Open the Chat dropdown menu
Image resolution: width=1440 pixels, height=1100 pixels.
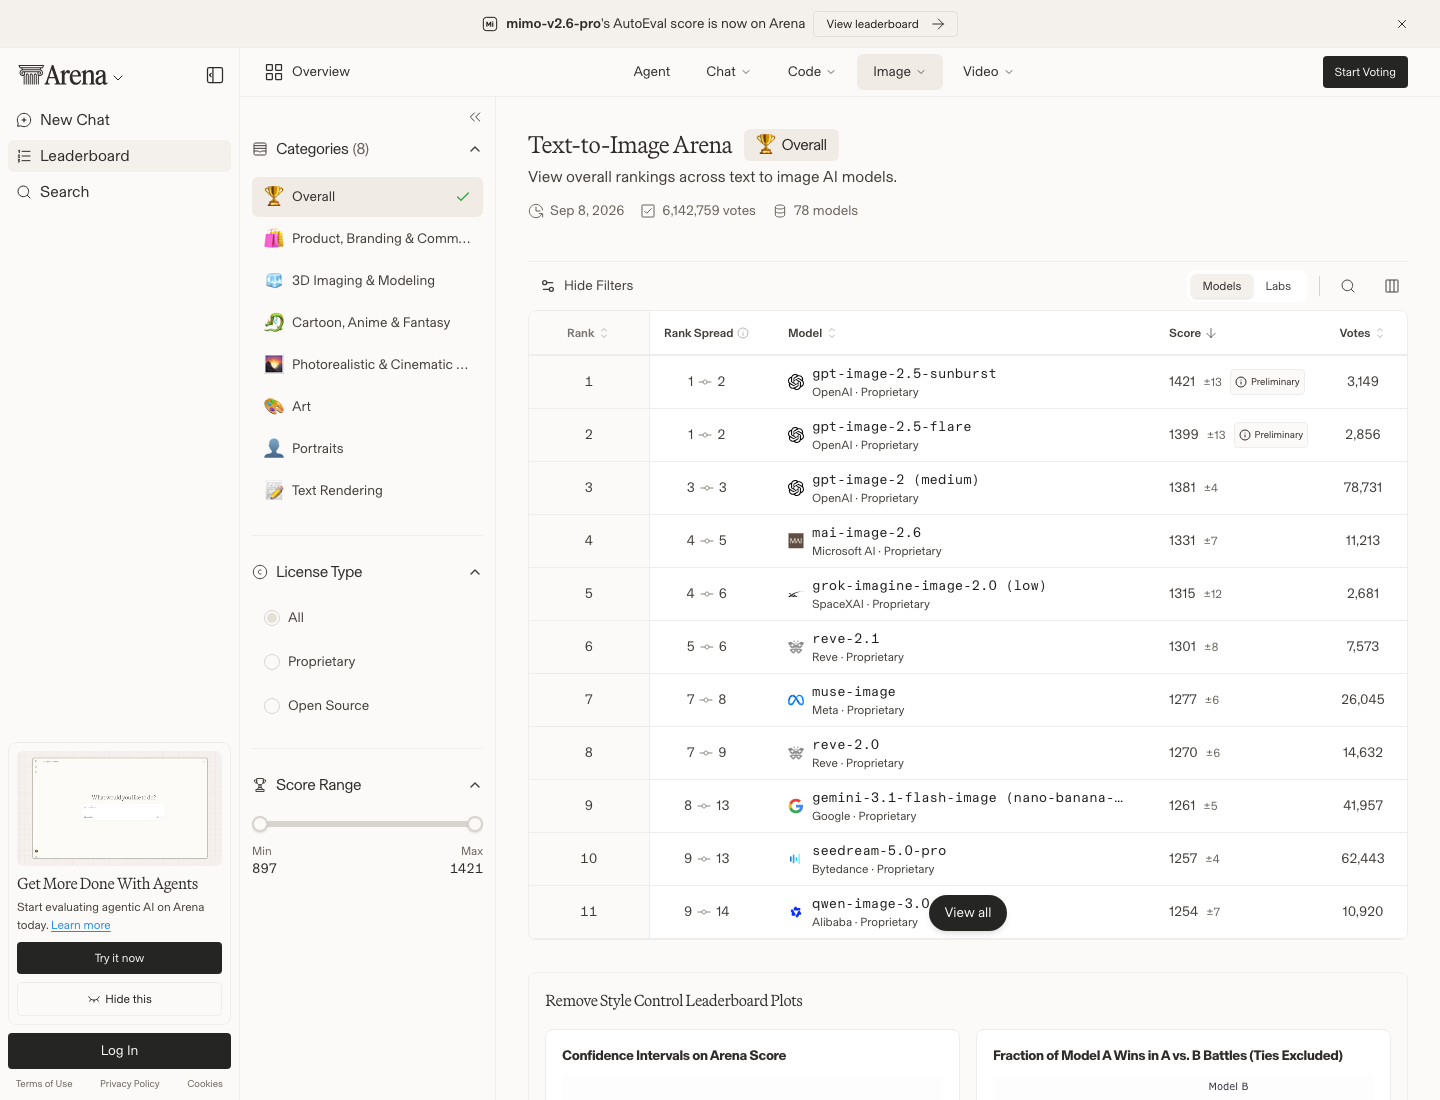point(728,72)
